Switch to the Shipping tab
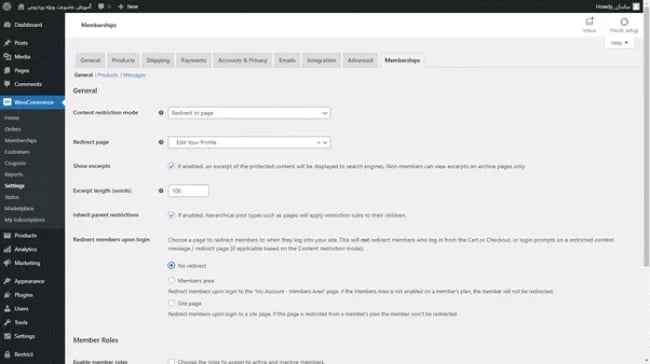 pos(158,60)
